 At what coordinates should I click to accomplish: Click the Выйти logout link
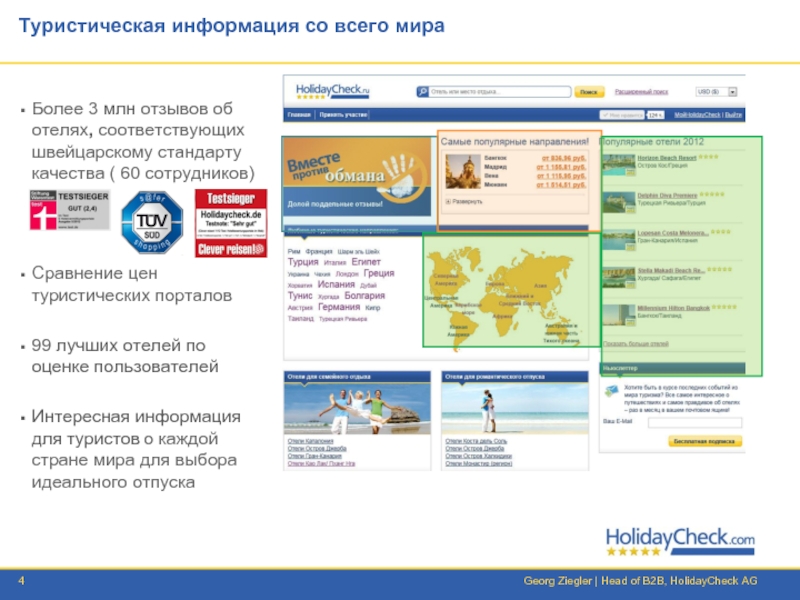click(x=734, y=115)
